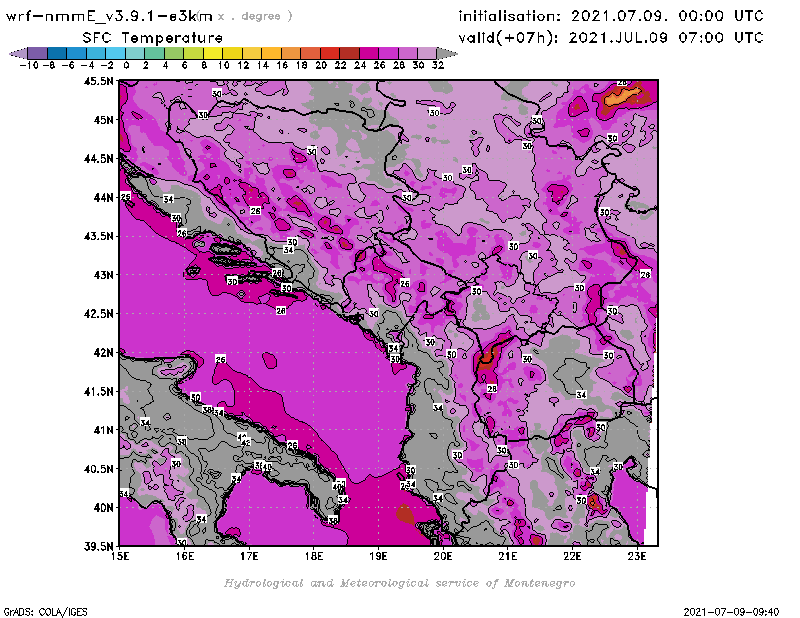Pick the dark red swatch between 22 and 24

[x=349, y=53]
